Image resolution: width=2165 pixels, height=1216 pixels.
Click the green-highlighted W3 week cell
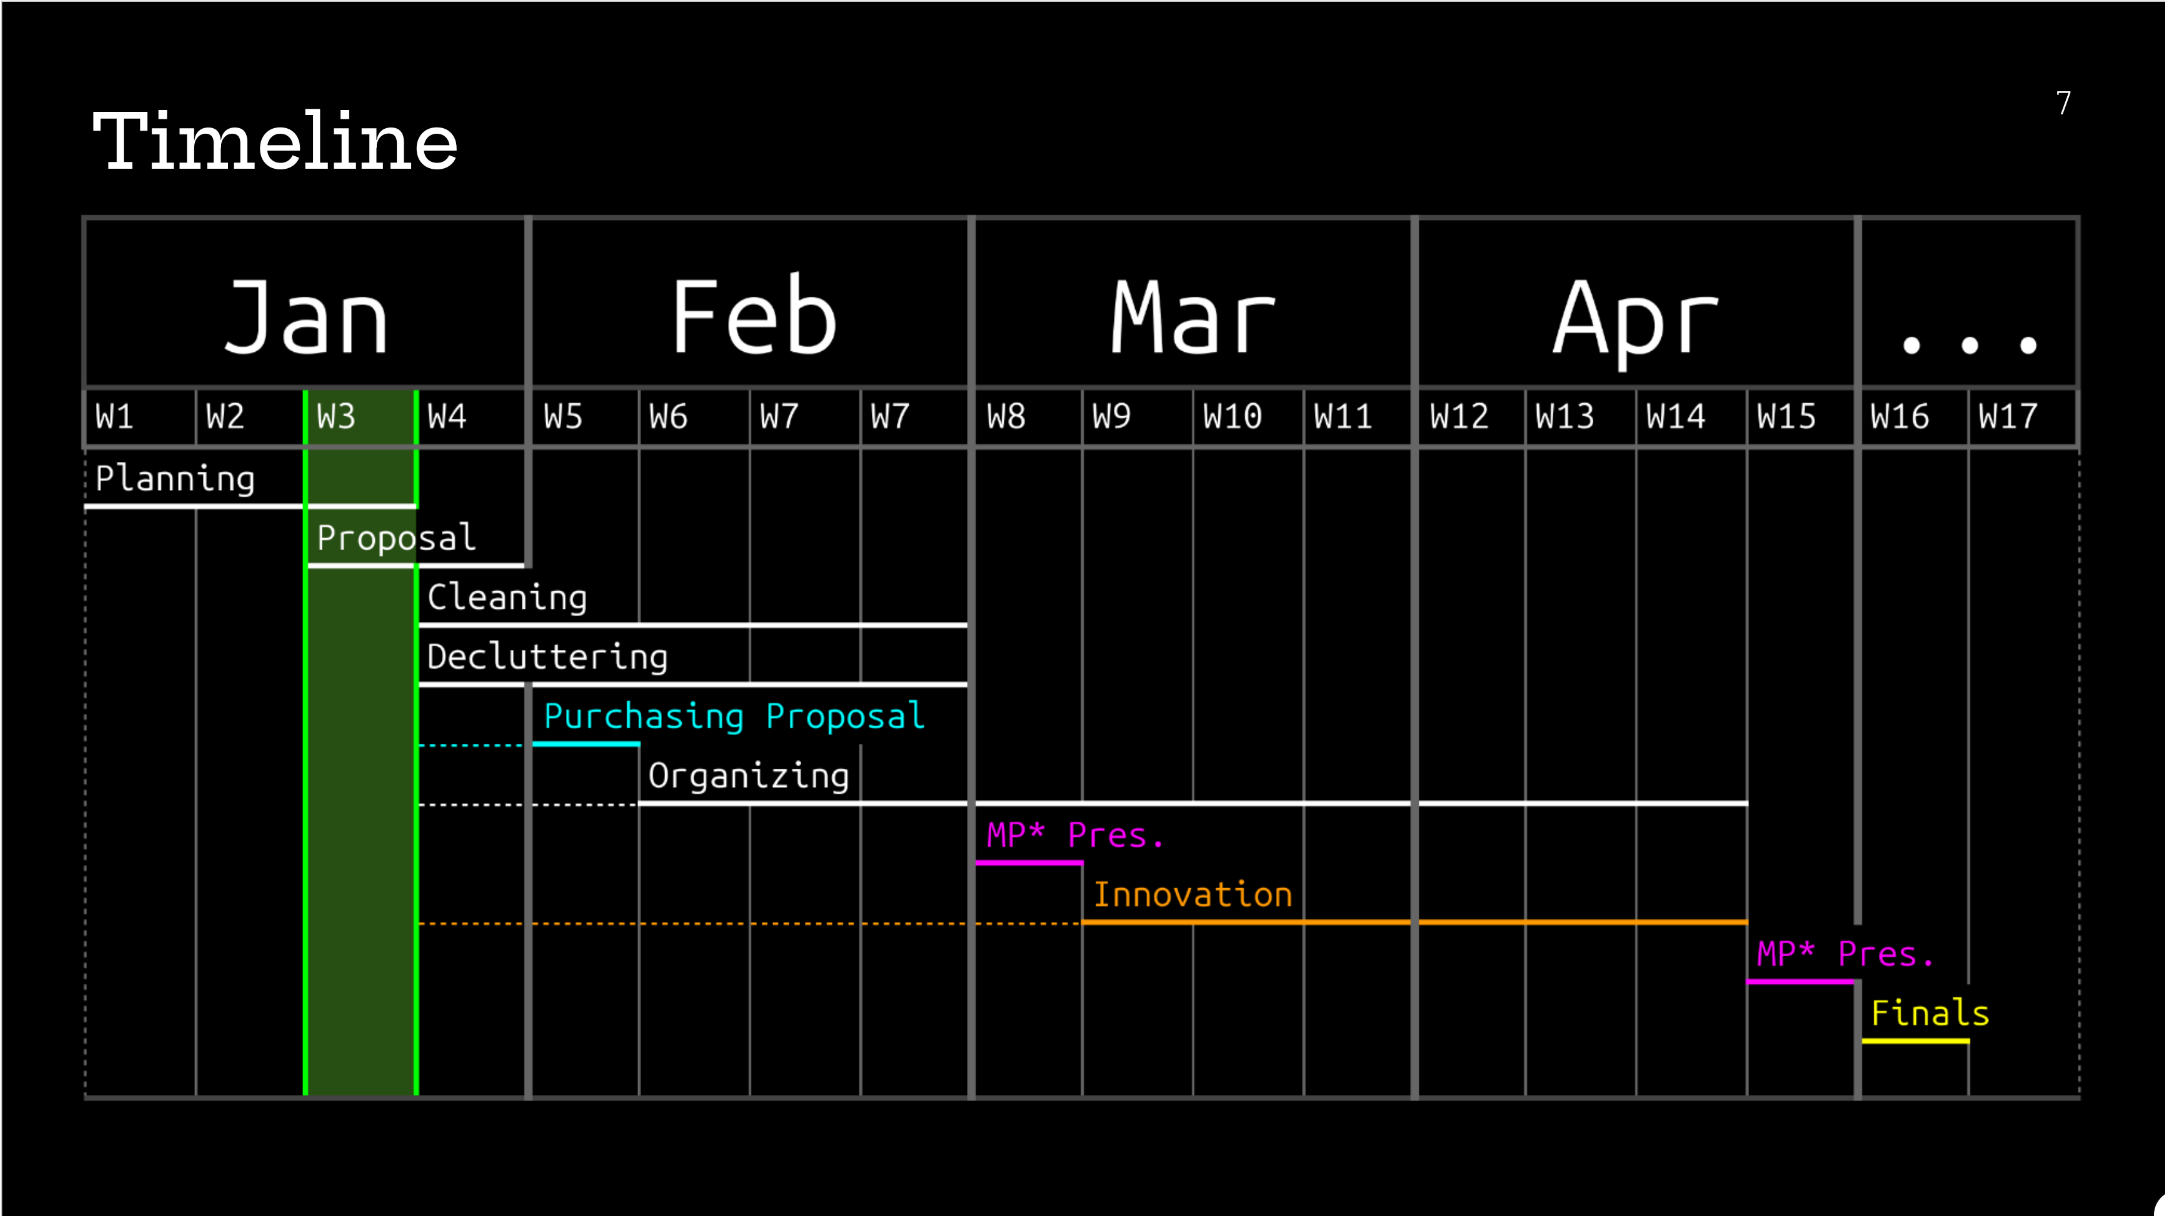click(361, 416)
